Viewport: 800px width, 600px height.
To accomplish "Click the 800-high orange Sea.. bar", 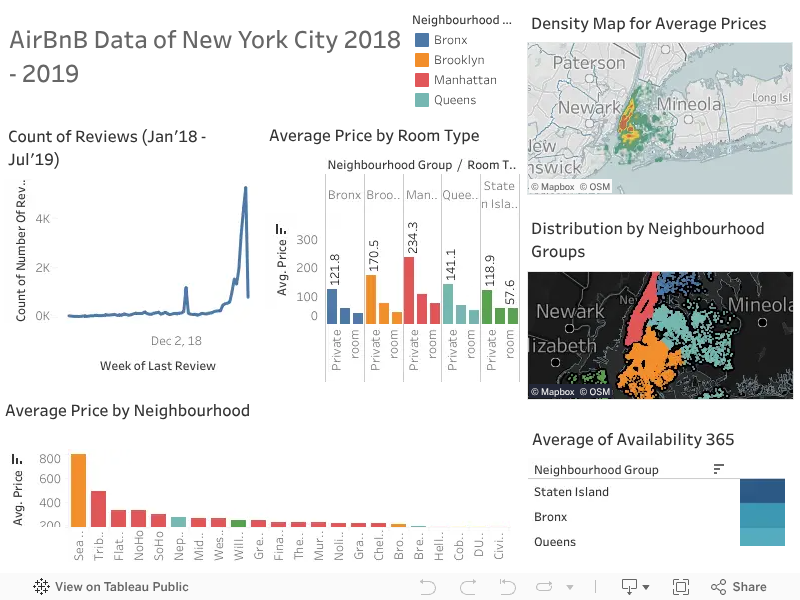I will click(x=79, y=490).
